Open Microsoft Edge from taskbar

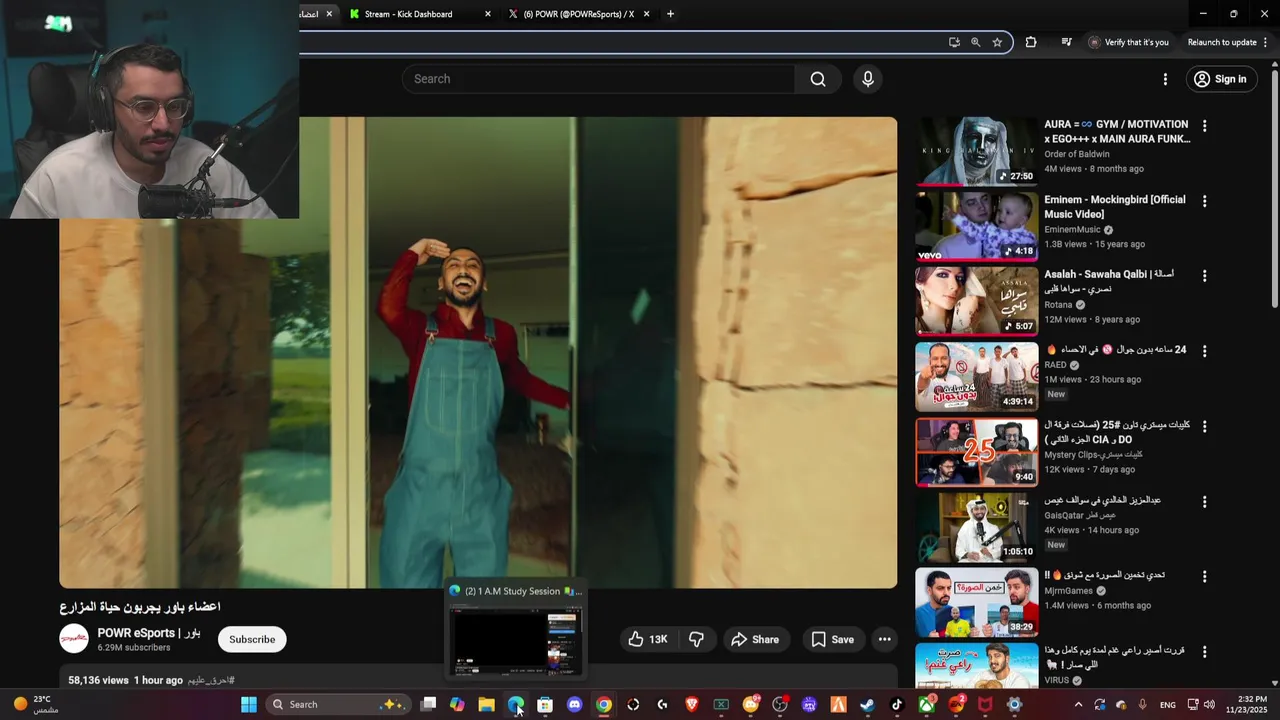pos(515,704)
